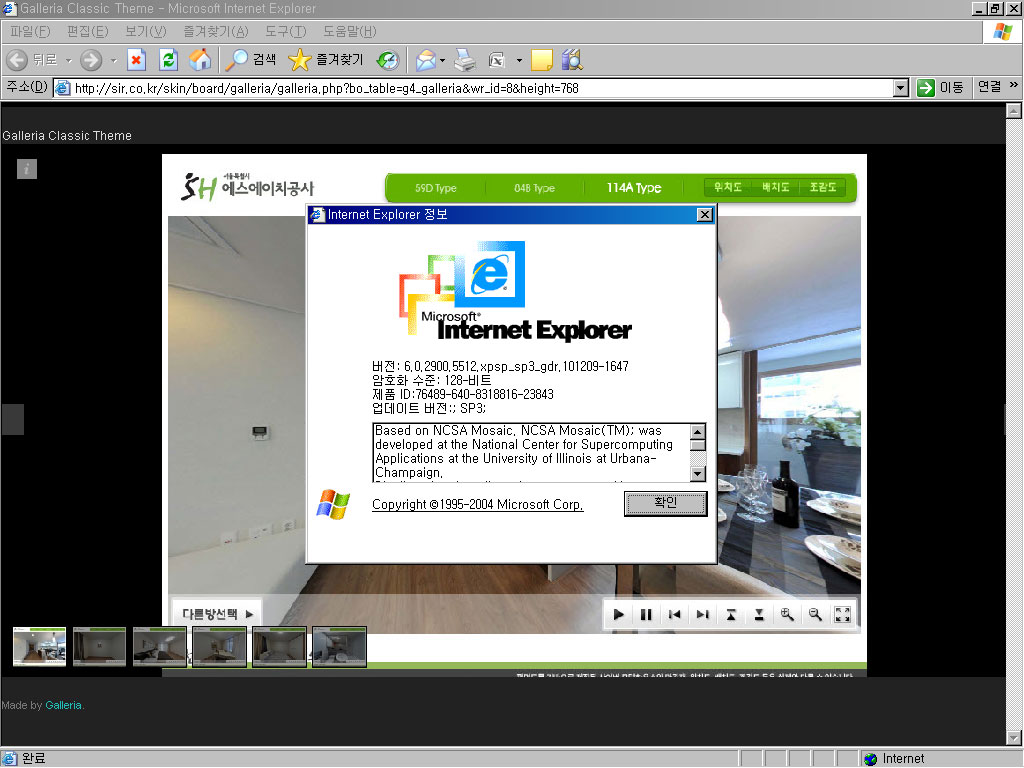Enter fullscreen mode in the viewer
Viewport: 1024px width, 768px height.
[x=842, y=614]
